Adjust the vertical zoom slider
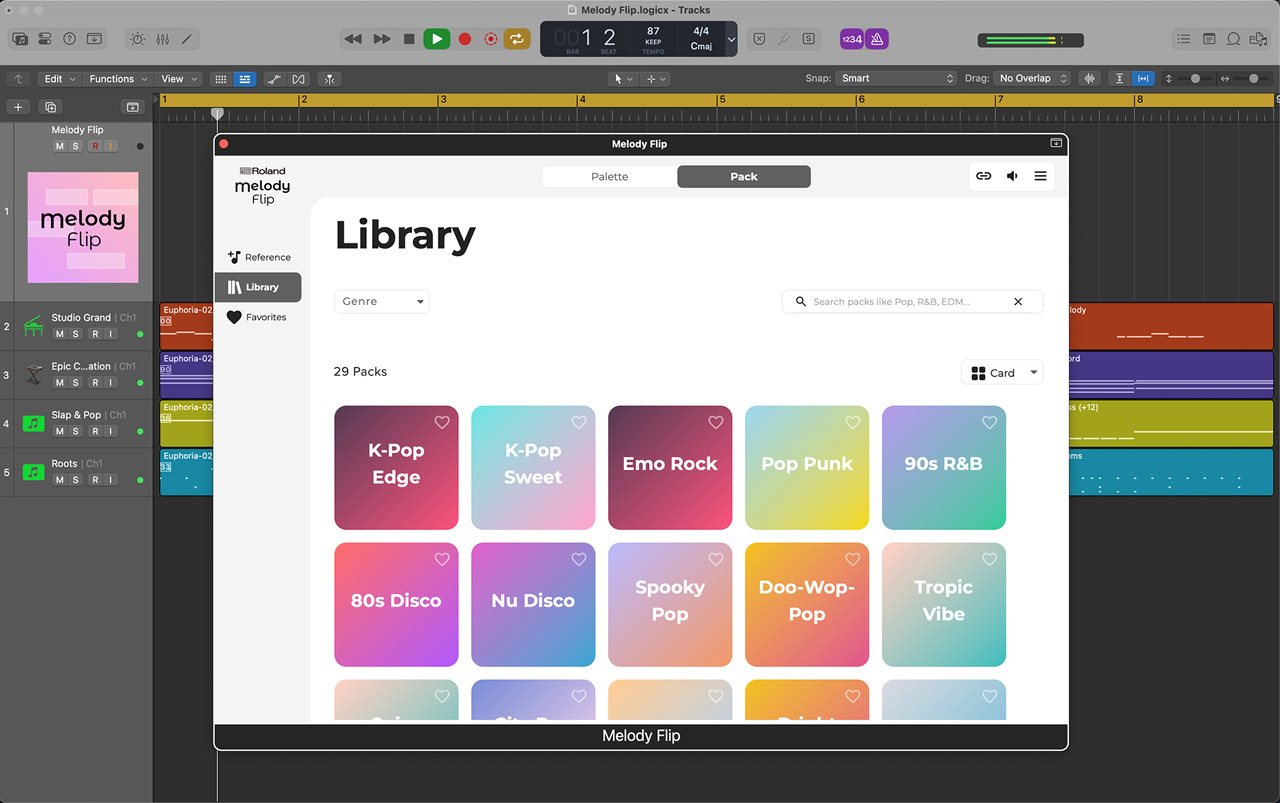This screenshot has height=803, width=1280. [1194, 79]
